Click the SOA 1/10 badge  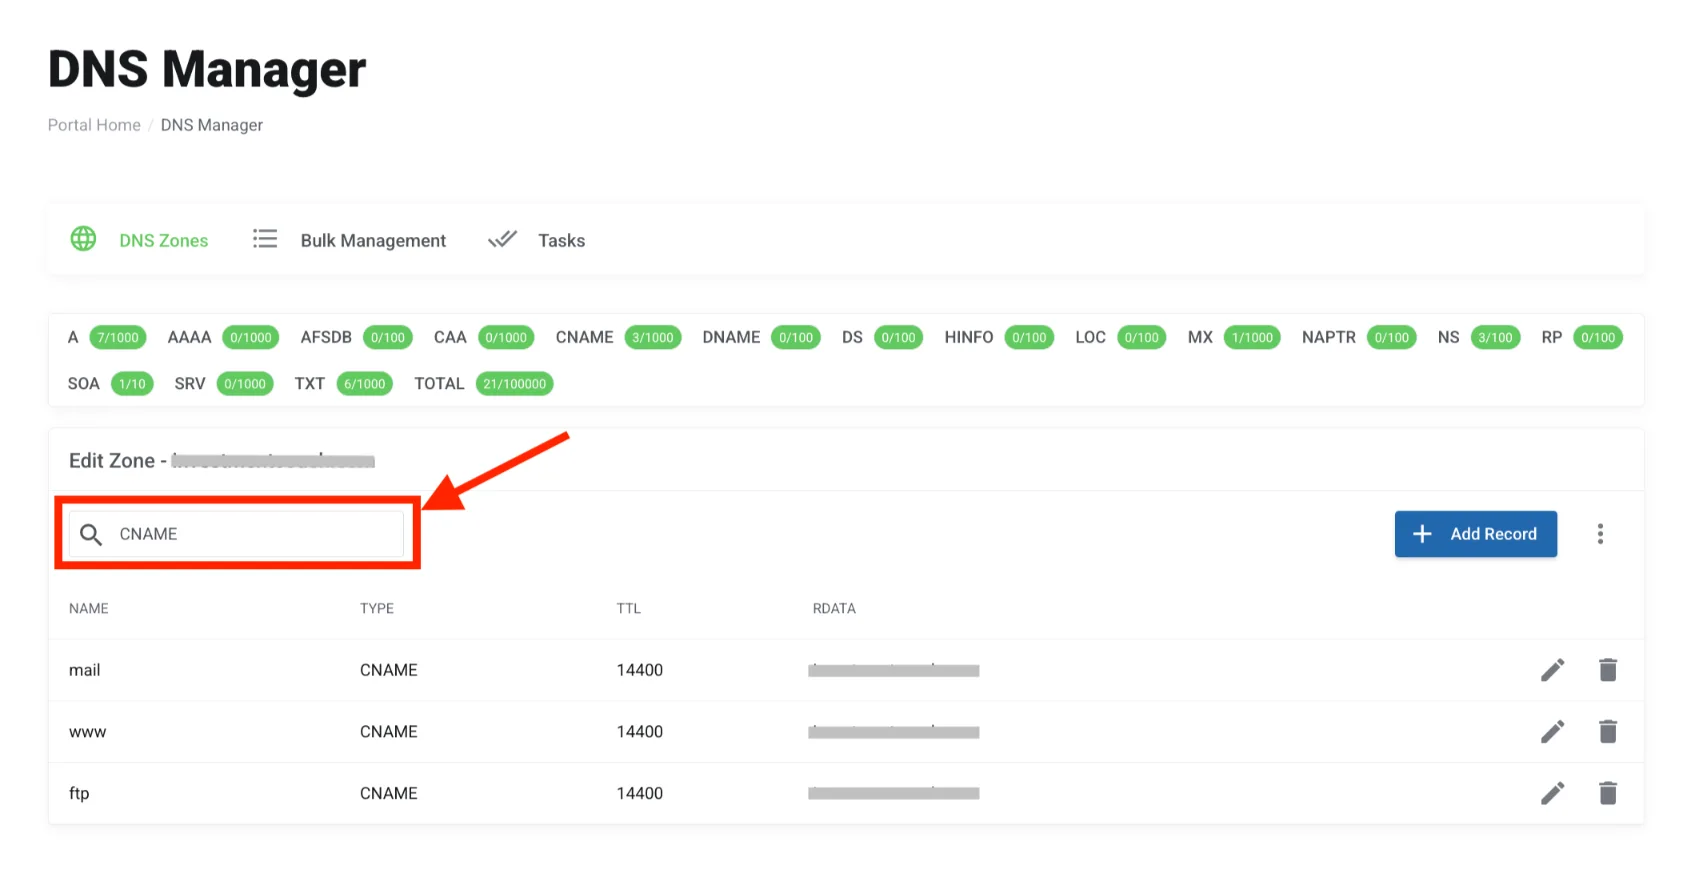(x=132, y=384)
